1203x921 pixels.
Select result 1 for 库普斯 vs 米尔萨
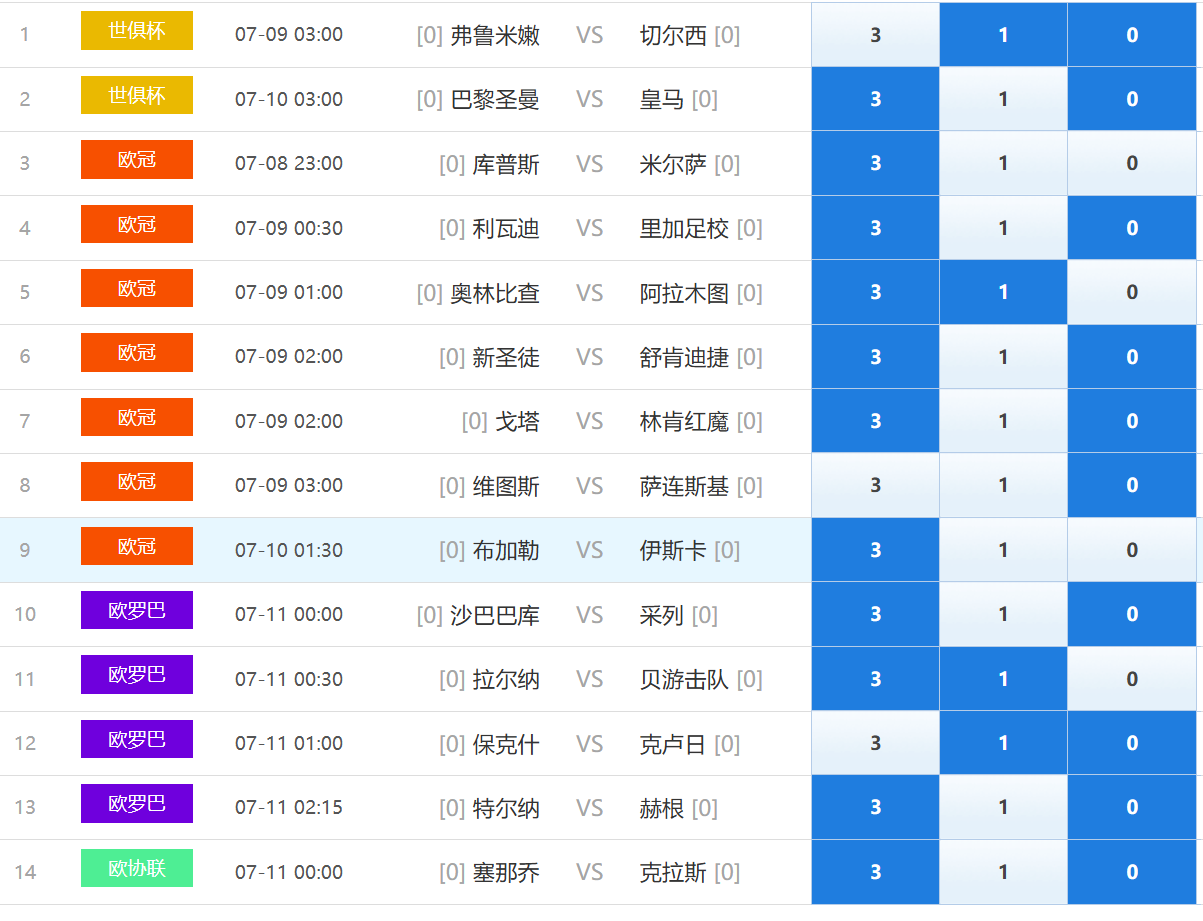1003,164
